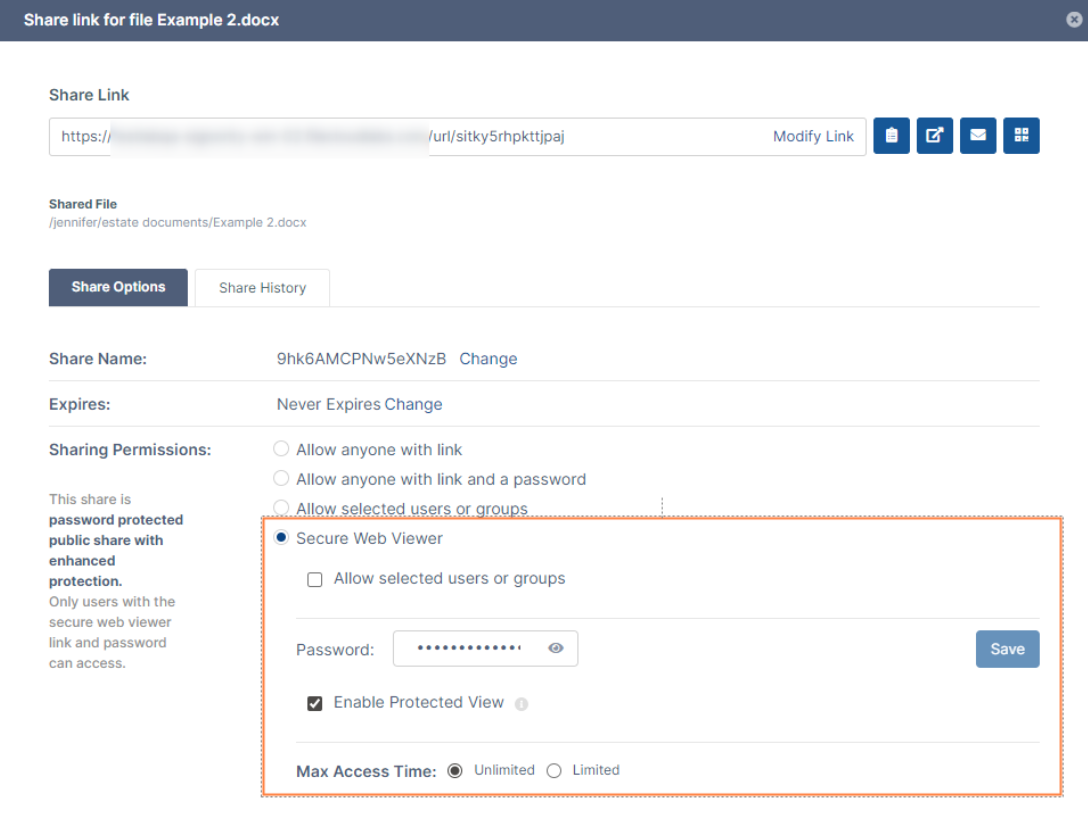Check Allow selected users or groups
This screenshot has width=1088, height=838.
click(315, 579)
